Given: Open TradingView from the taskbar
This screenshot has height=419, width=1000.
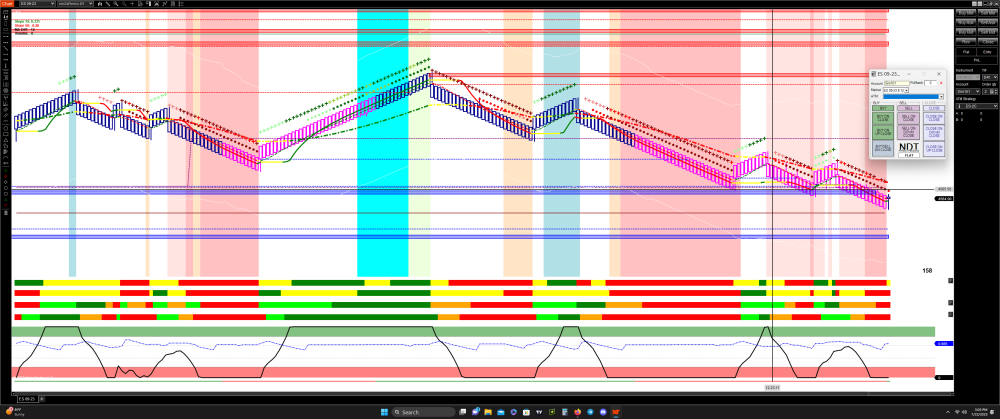Looking at the screenshot, I should 539,412.
